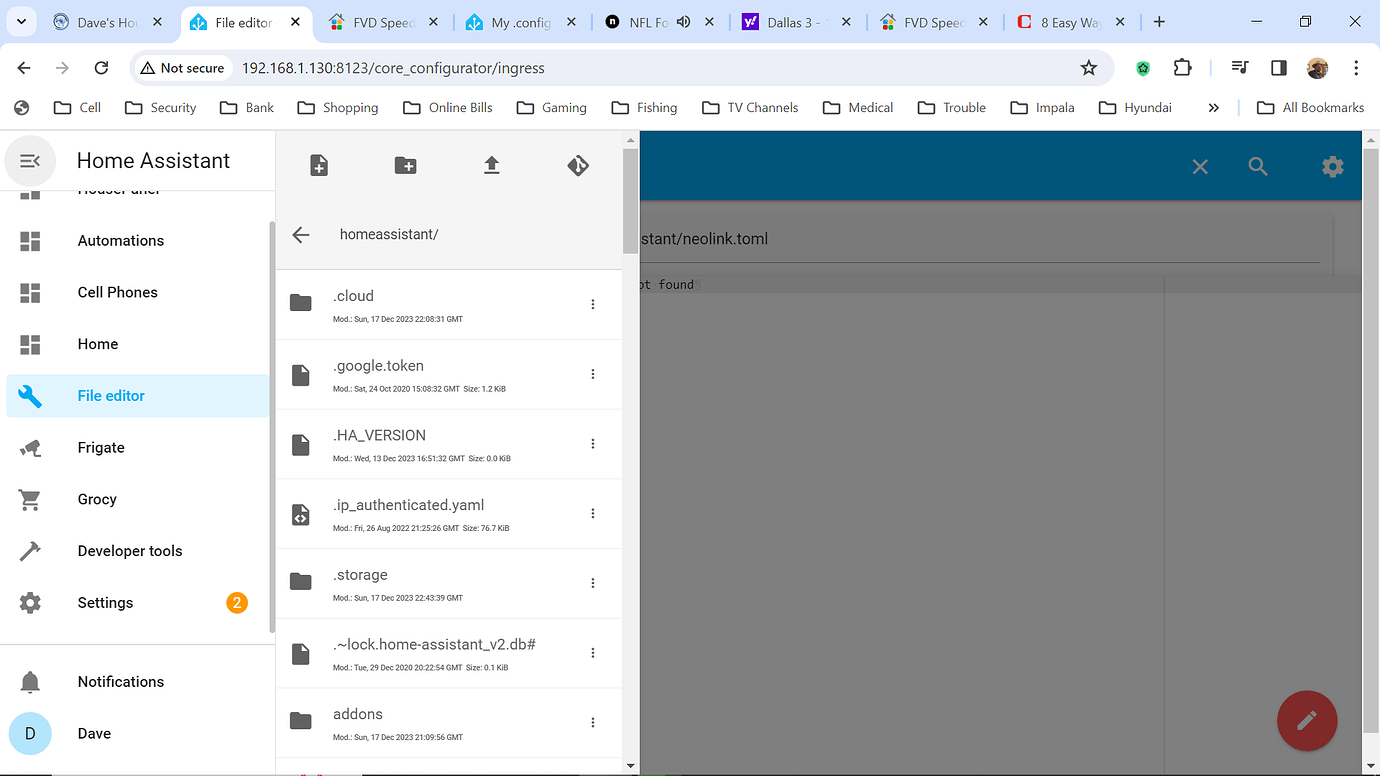Select the Grocy shopping cart icon
This screenshot has height=776, width=1380.
[29, 499]
